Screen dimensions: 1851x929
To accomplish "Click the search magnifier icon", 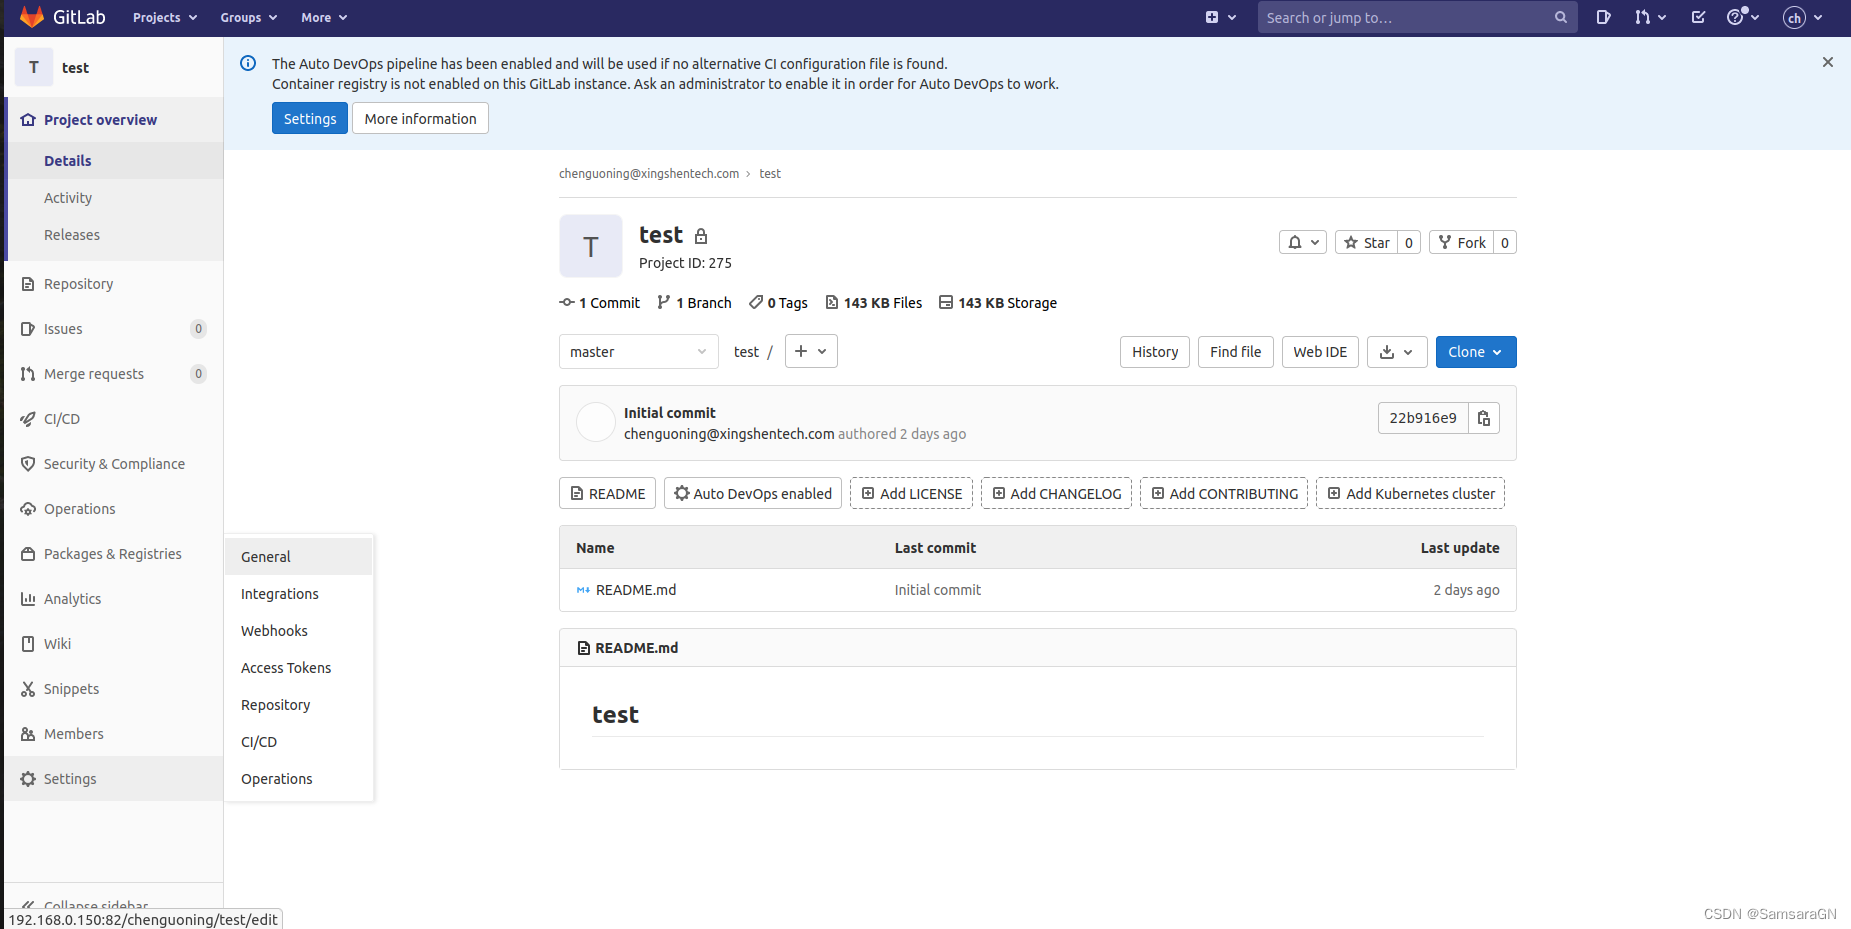I will pyautogui.click(x=1561, y=17).
